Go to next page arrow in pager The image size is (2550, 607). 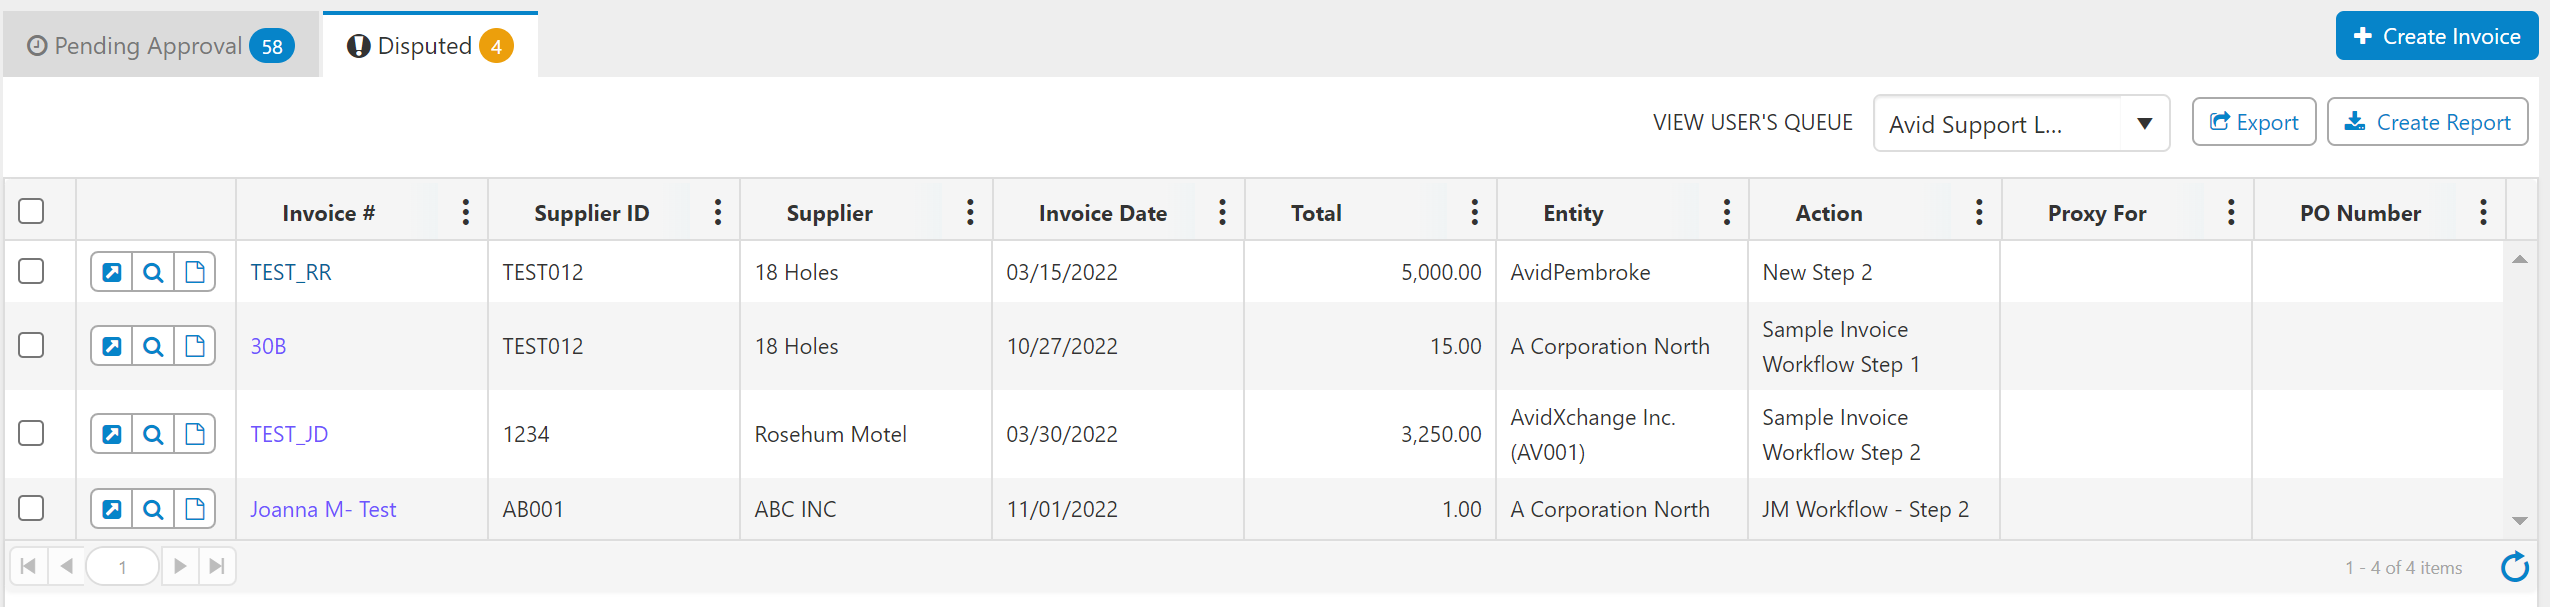180,566
